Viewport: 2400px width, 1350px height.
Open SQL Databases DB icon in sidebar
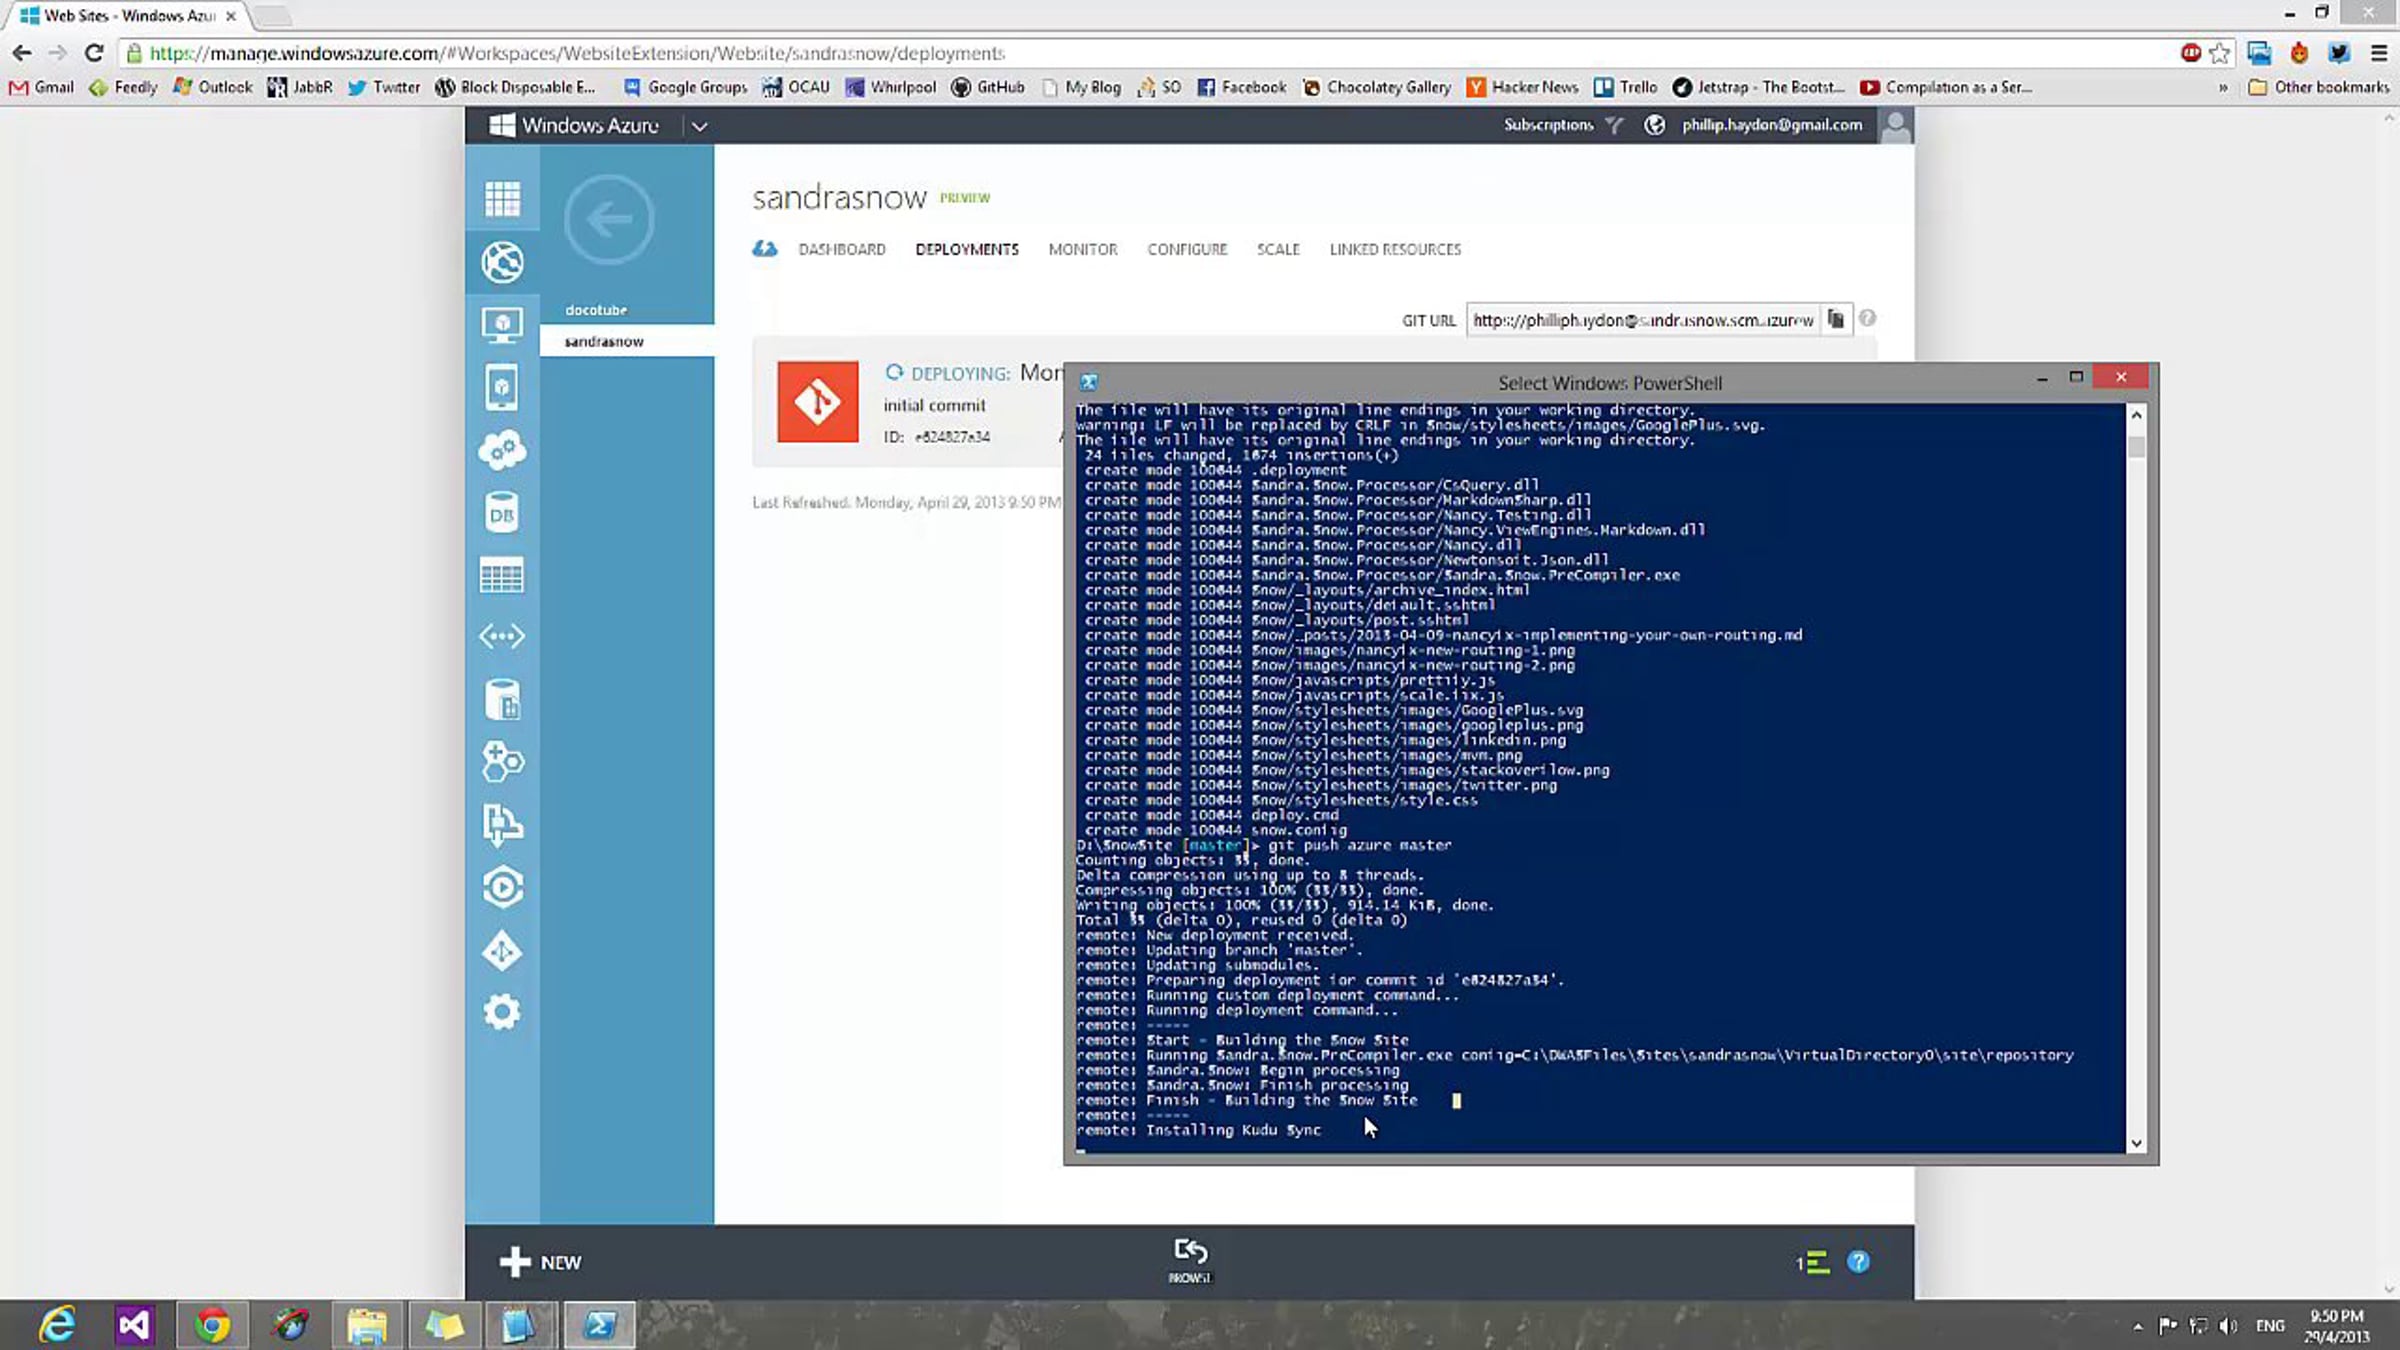502,513
